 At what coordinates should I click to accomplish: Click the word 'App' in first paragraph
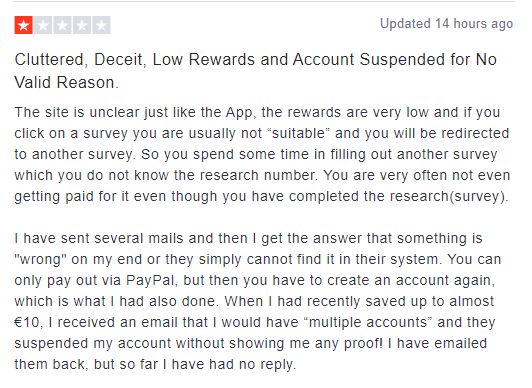coord(239,112)
